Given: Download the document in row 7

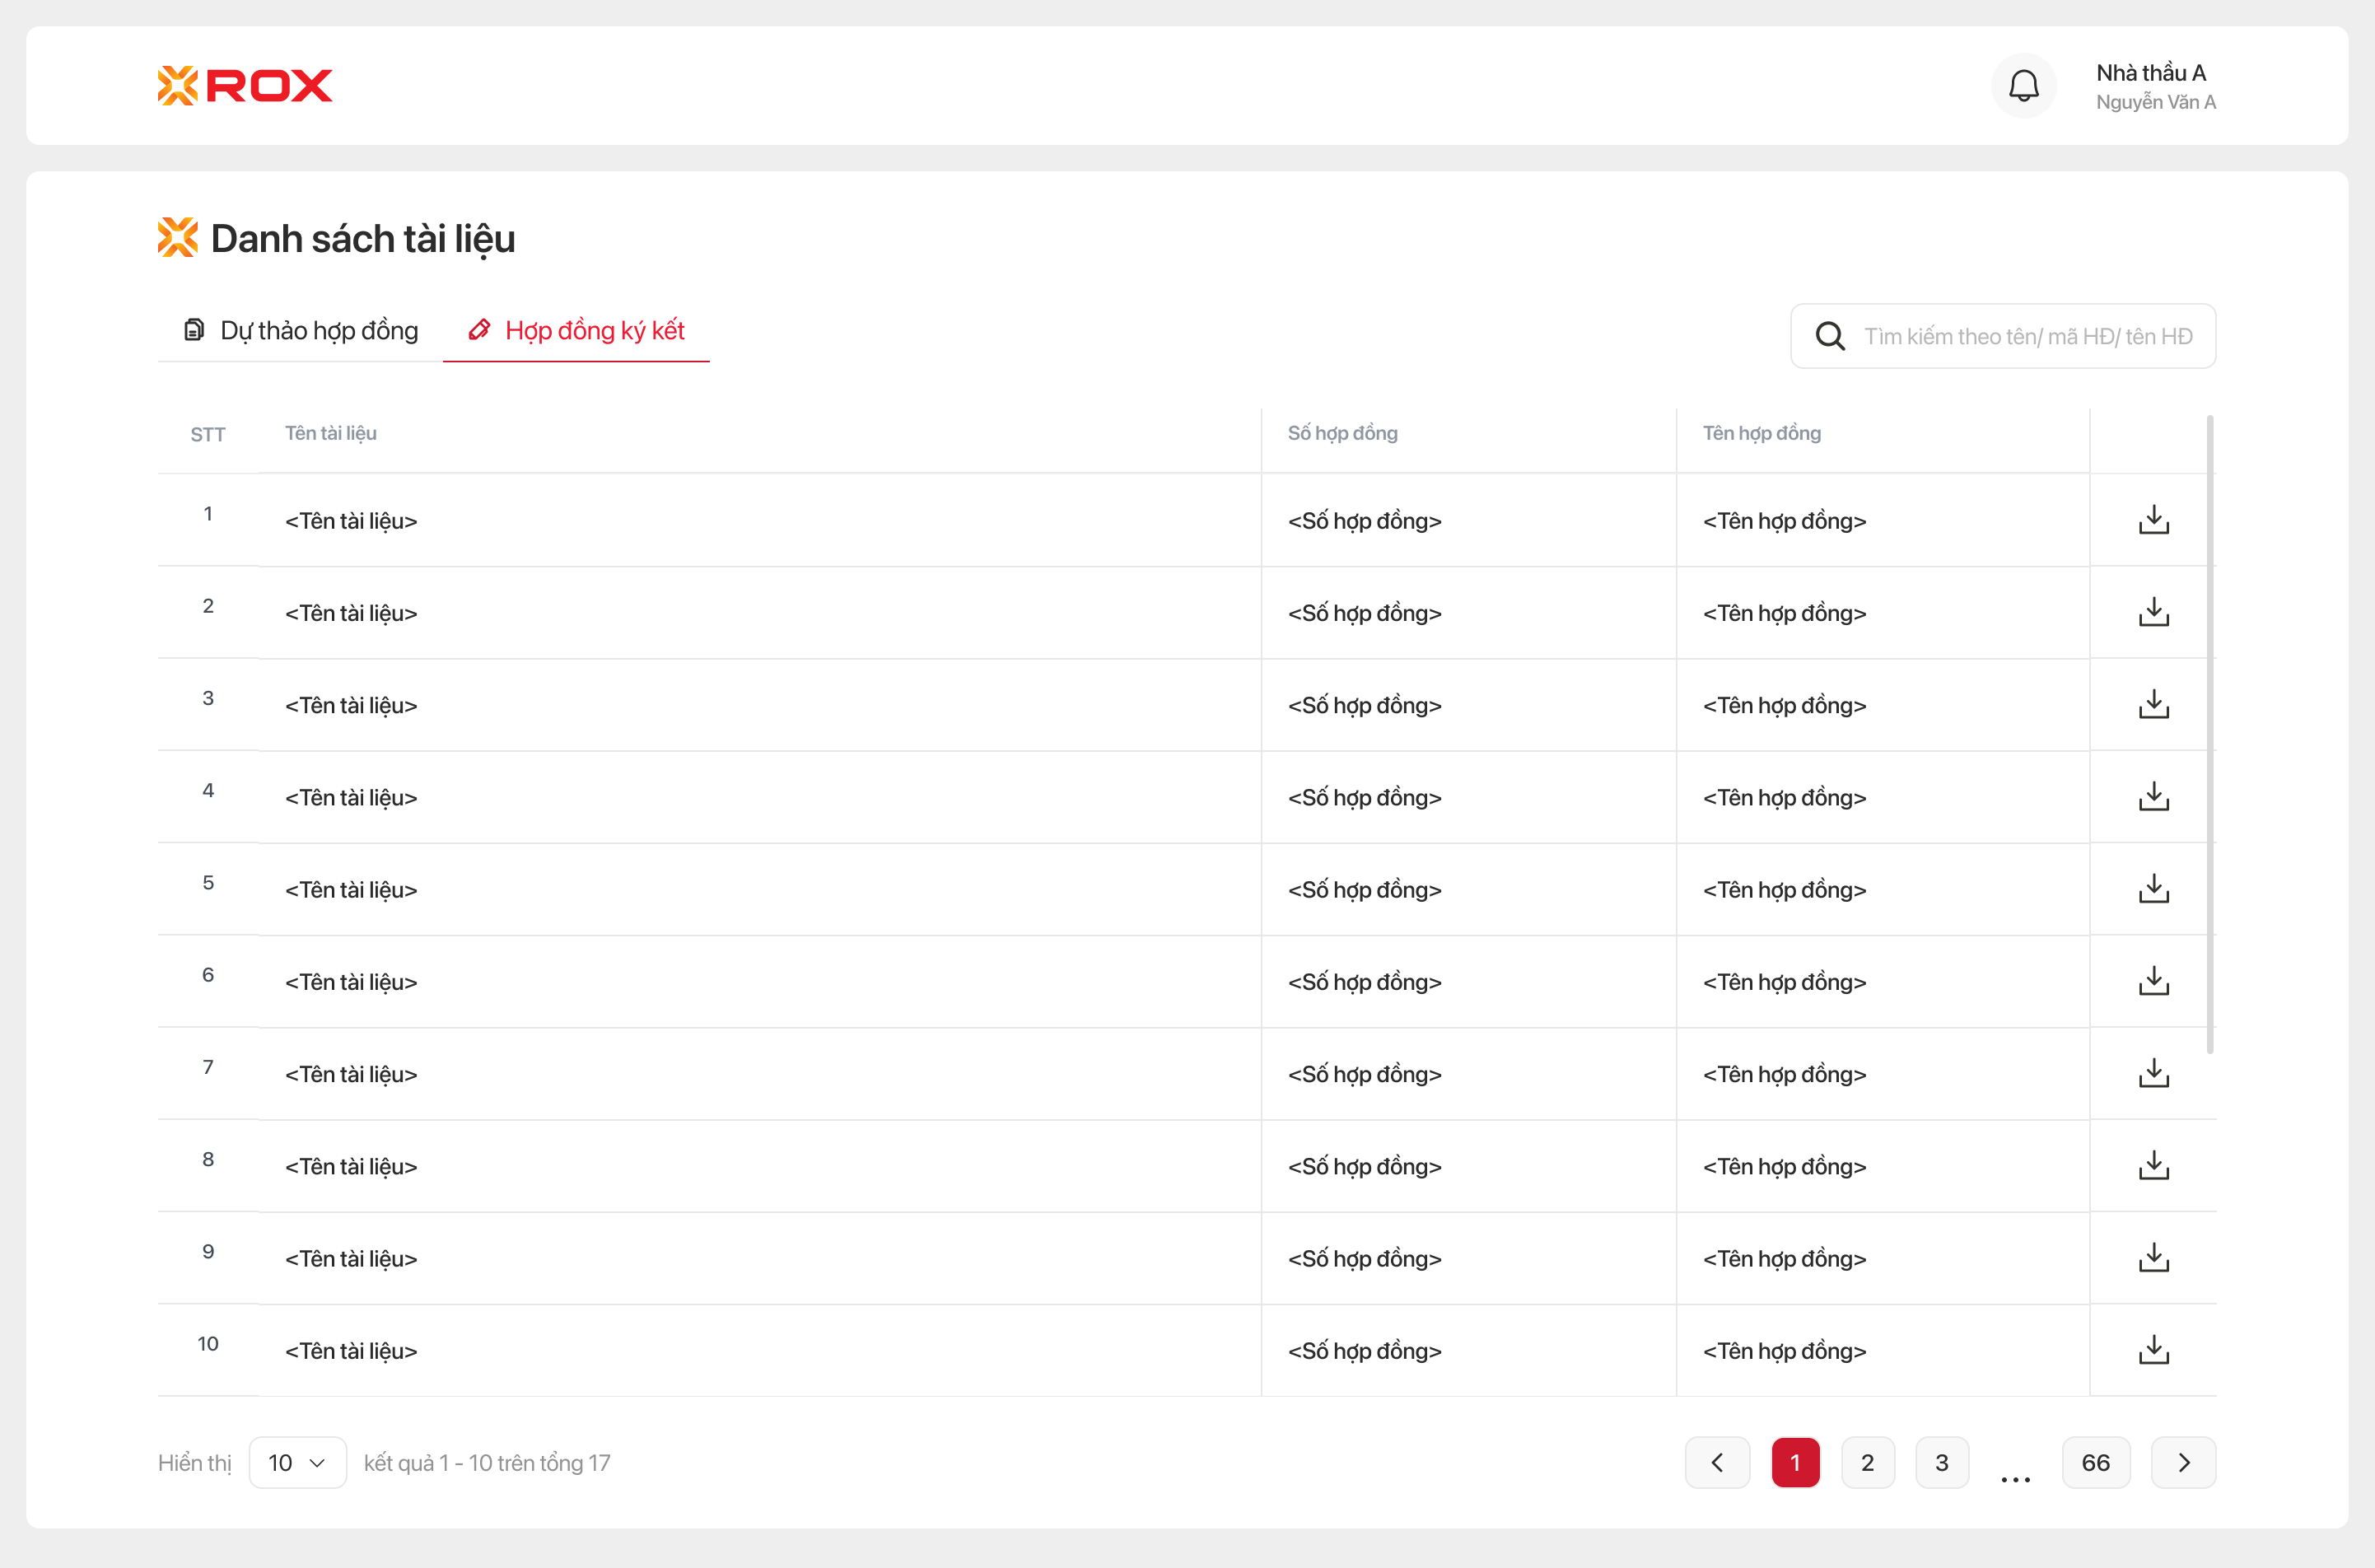Looking at the screenshot, I should coord(2153,1074).
